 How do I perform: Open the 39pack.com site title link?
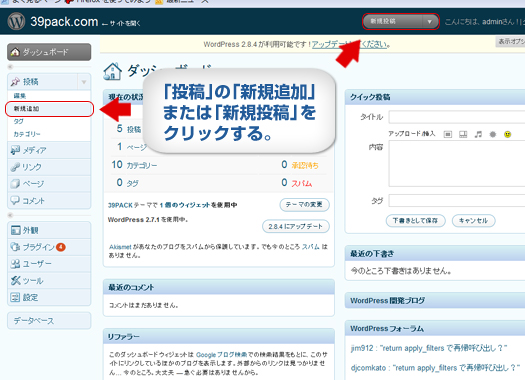point(64,22)
